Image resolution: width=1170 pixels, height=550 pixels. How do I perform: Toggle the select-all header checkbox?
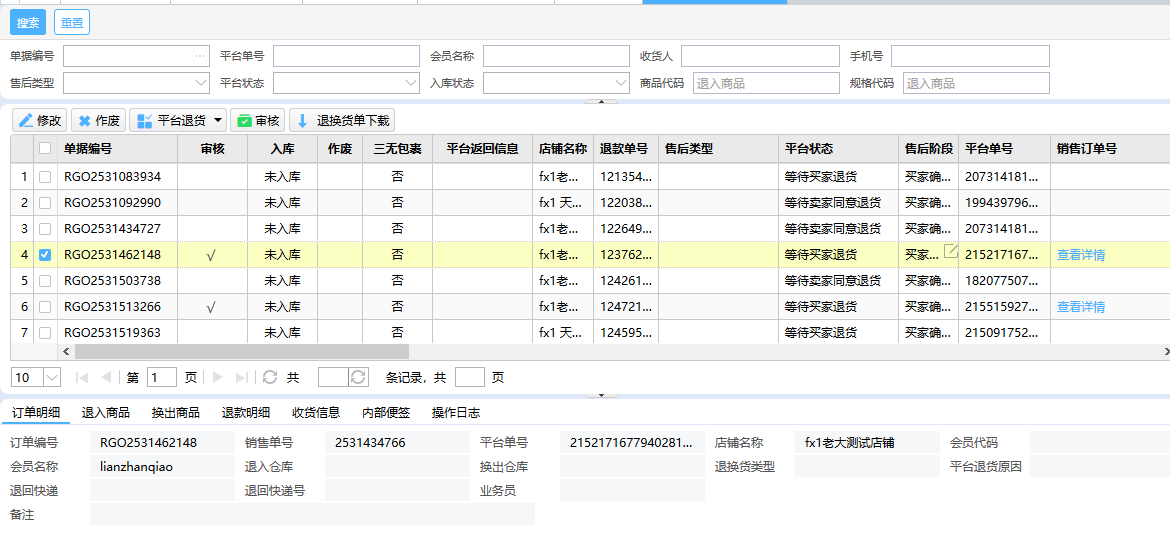point(44,149)
